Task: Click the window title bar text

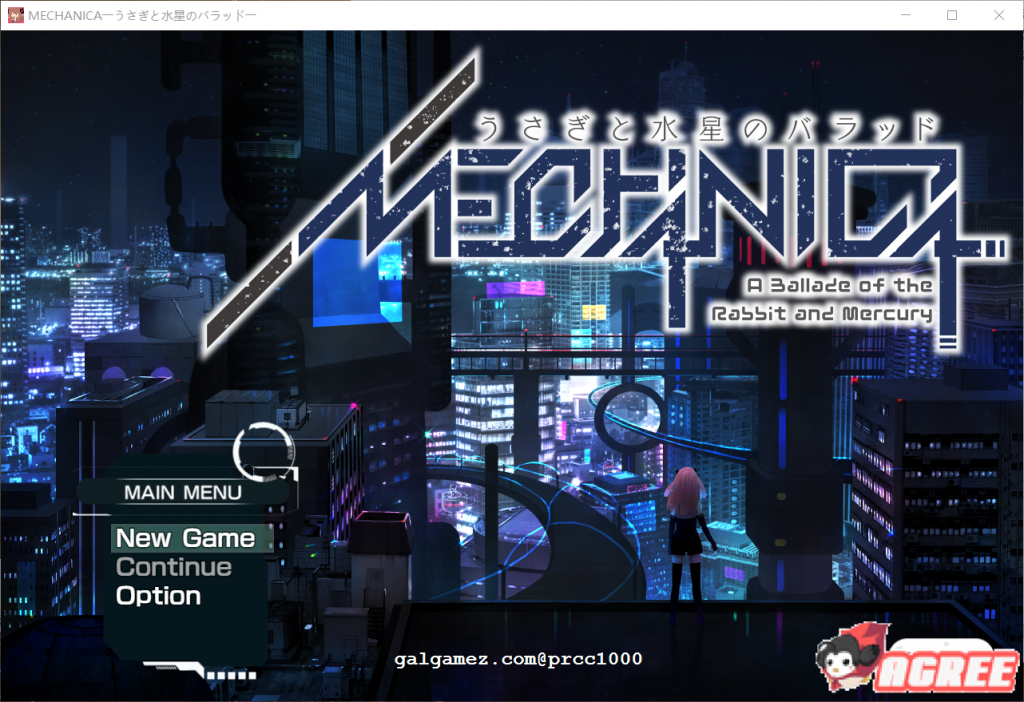Action: [x=142, y=15]
